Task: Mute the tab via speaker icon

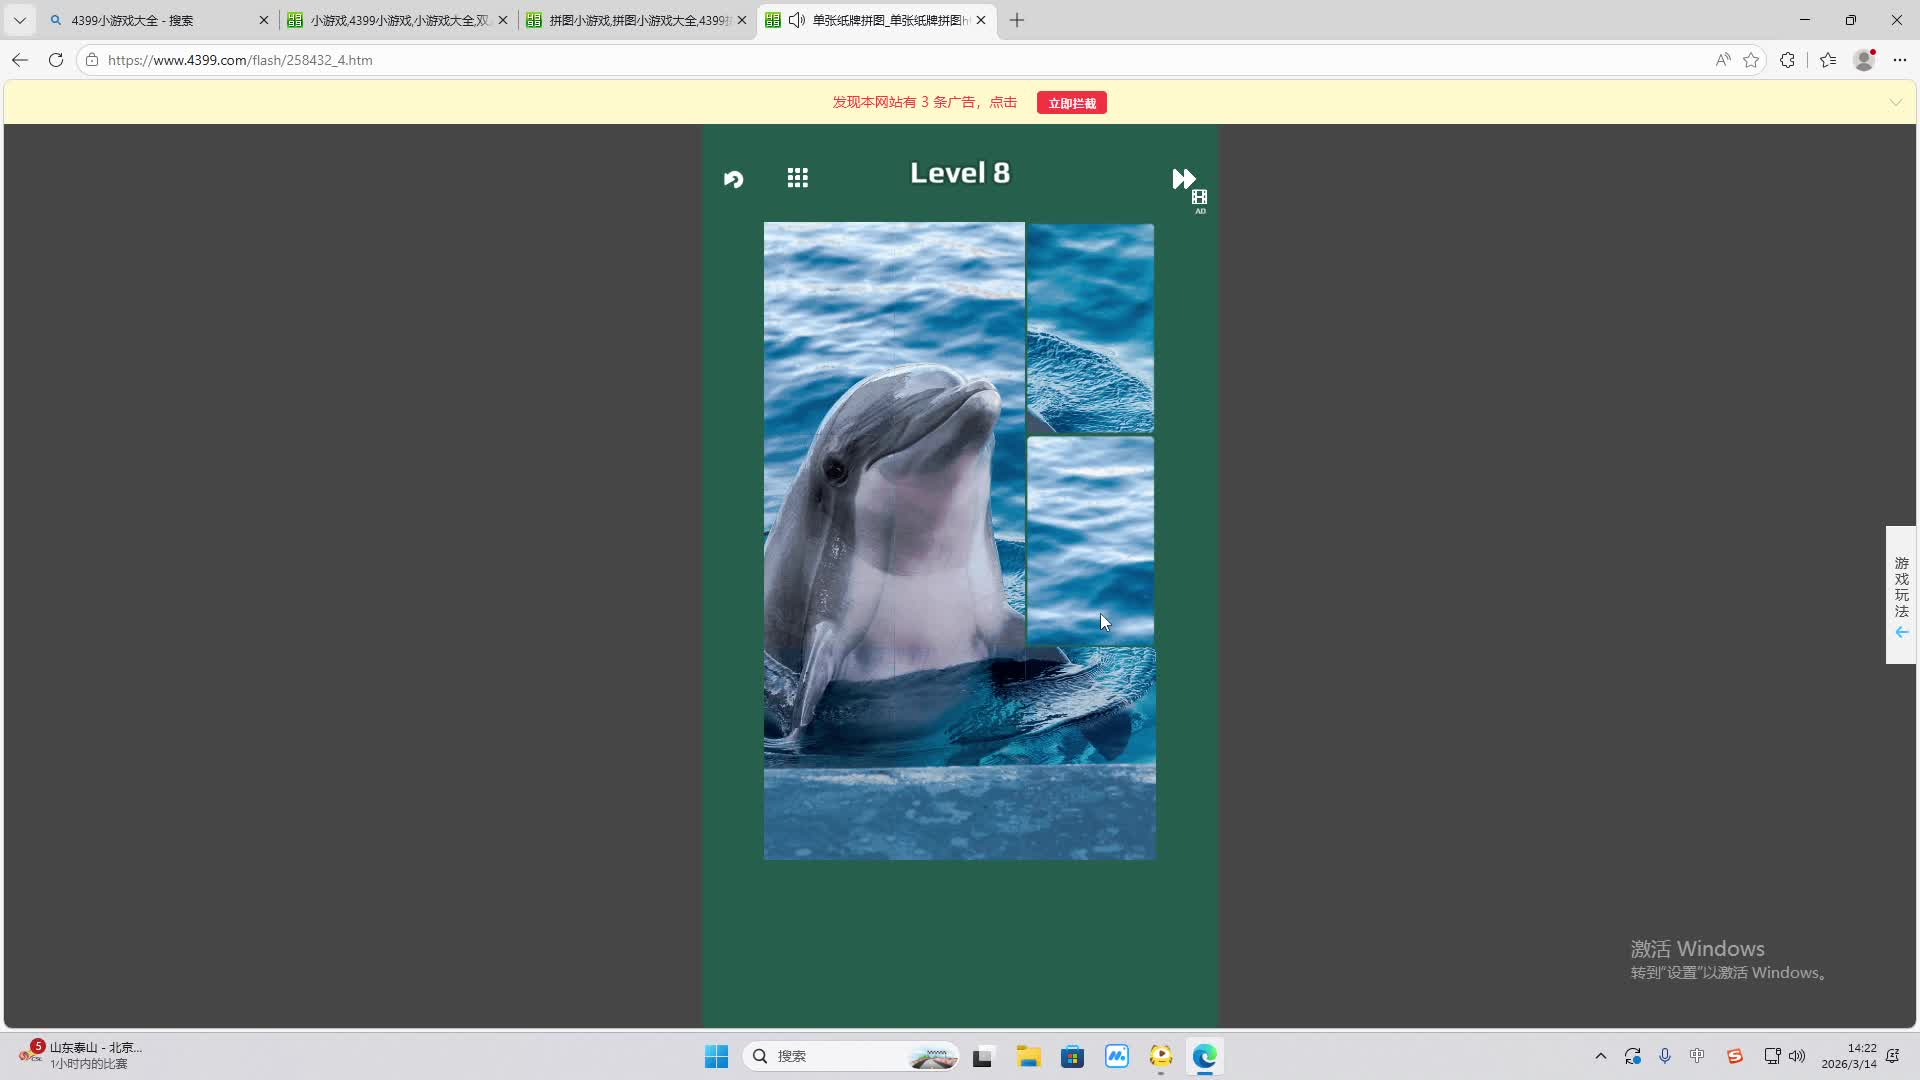Action: pyautogui.click(x=796, y=20)
